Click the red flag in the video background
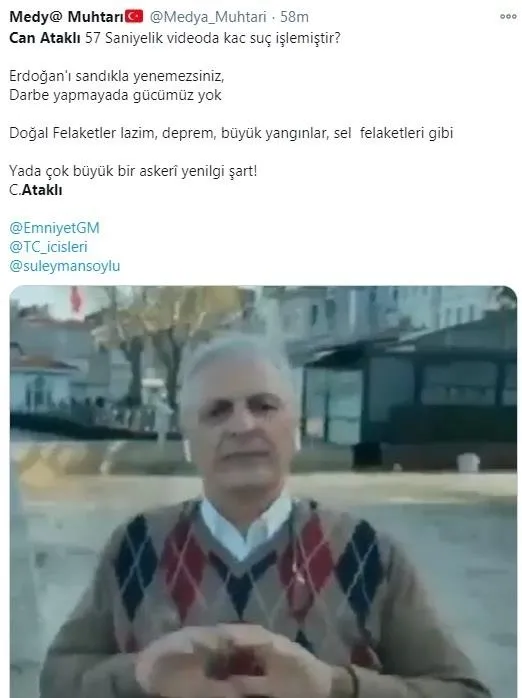Image resolution: width=522 pixels, height=698 pixels. (x=77, y=299)
